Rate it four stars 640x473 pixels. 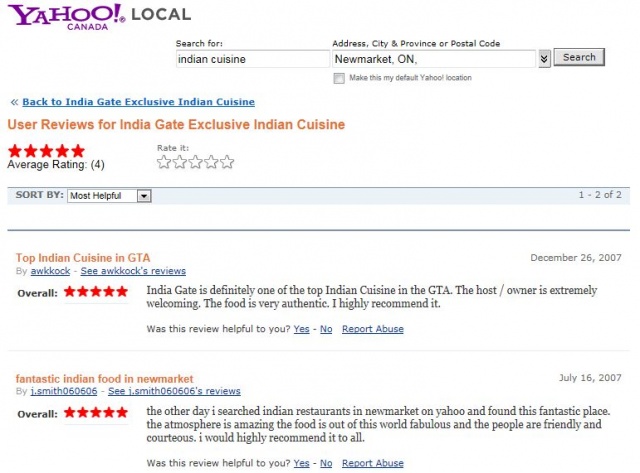[x=211, y=162]
